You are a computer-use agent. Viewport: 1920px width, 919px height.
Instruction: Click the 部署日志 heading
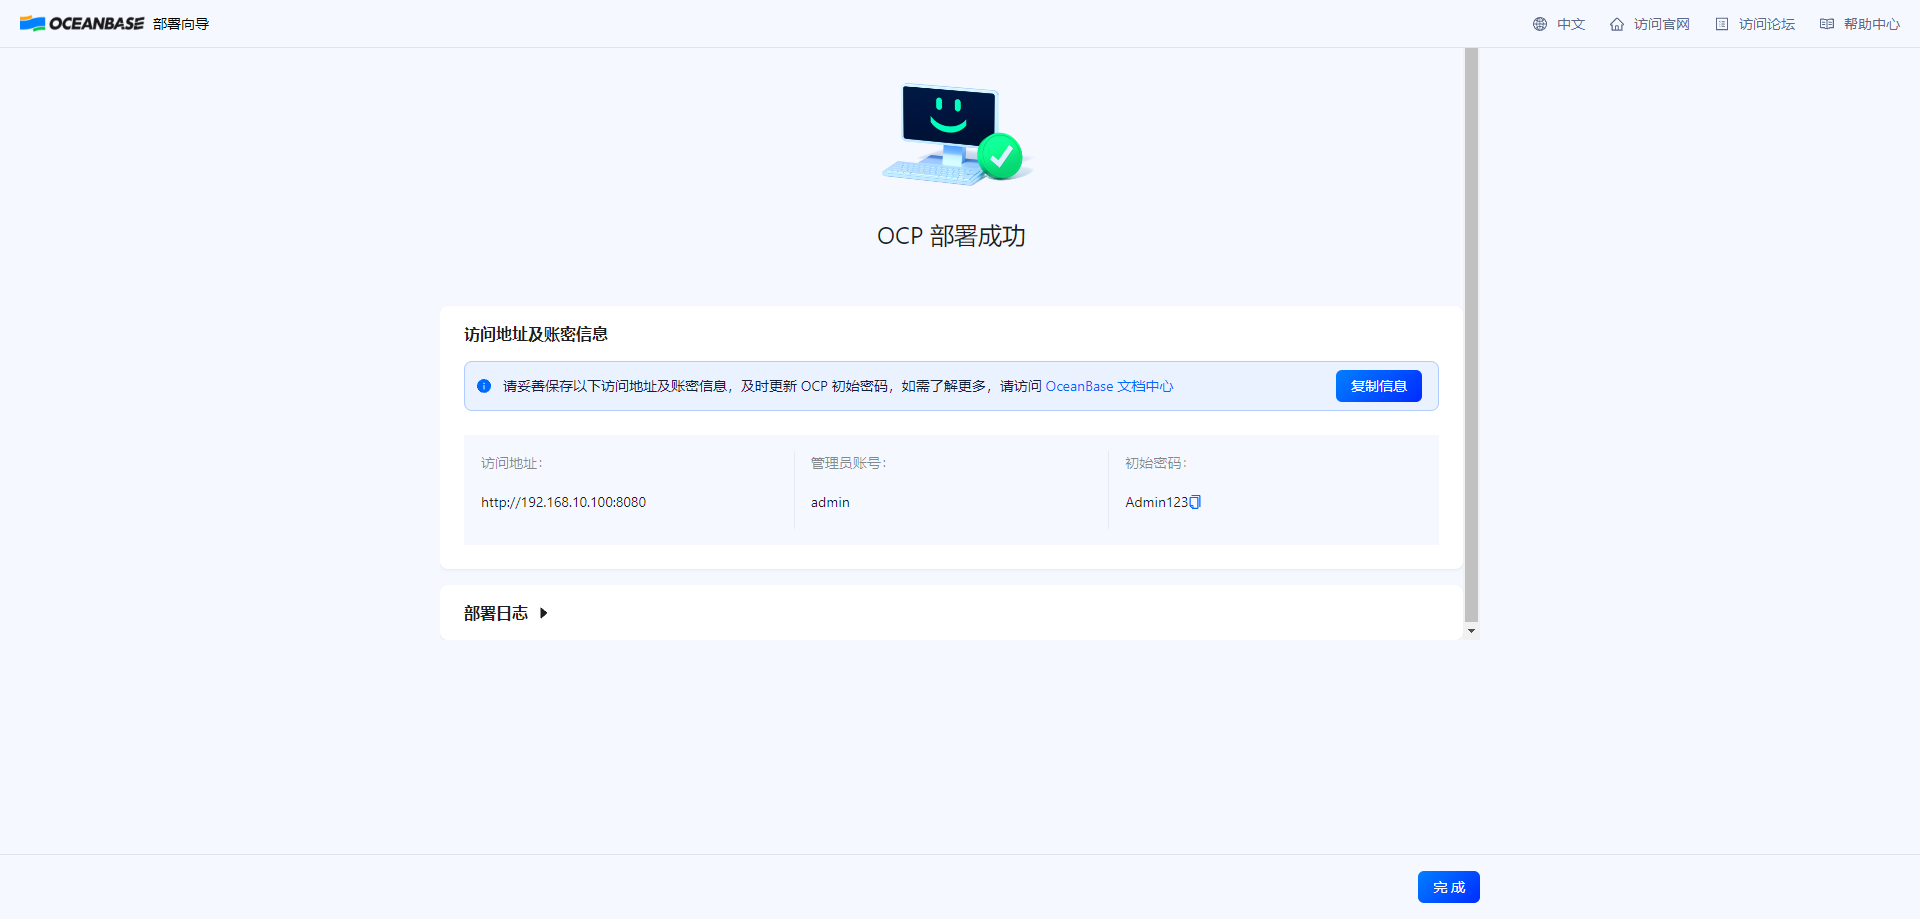tap(496, 613)
